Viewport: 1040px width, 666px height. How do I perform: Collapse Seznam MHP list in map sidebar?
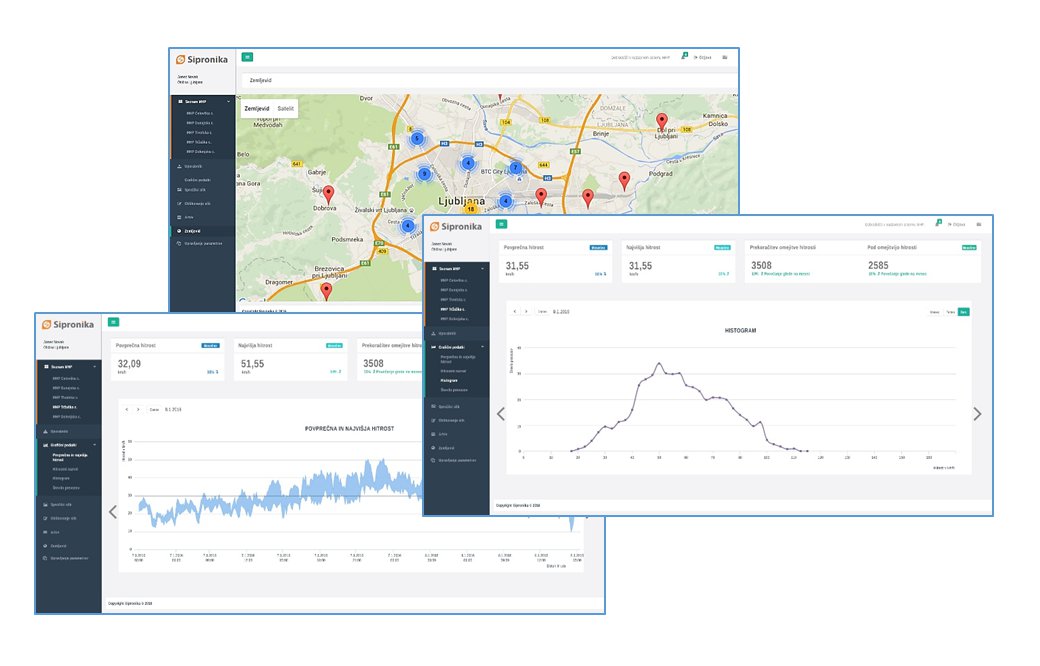tap(228, 101)
